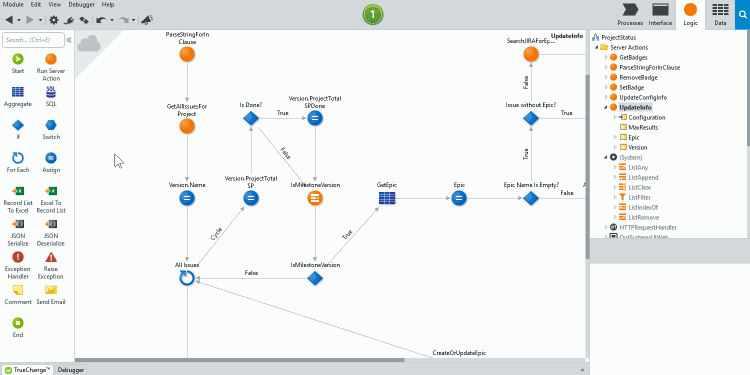The width and height of the screenshot is (750, 375).
Task: Expand the Epic variable node
Action: (616, 137)
